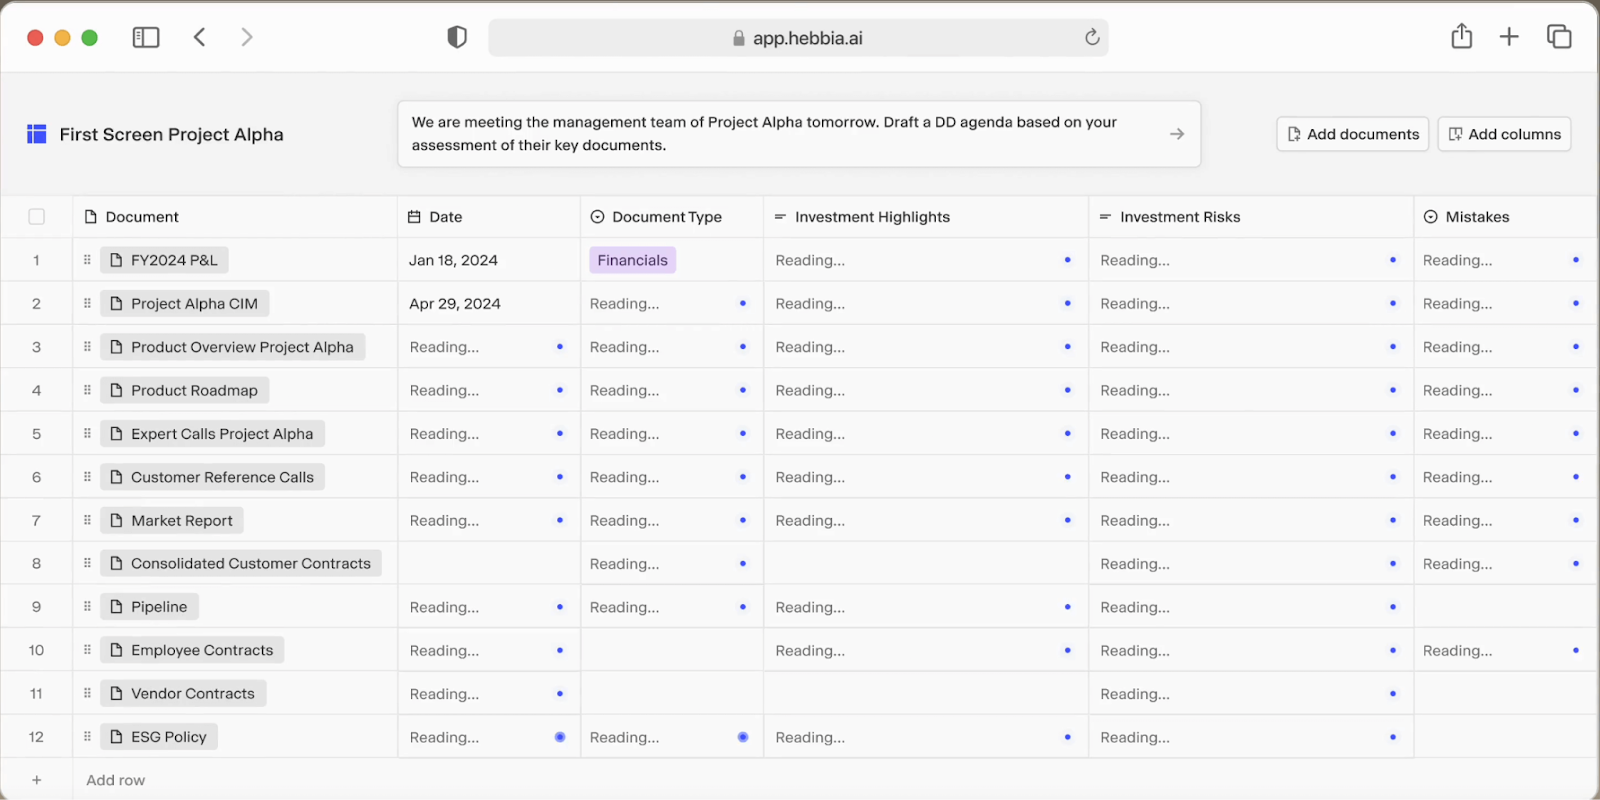
Task: Open the Project Alpha CIM document
Action: tap(194, 304)
